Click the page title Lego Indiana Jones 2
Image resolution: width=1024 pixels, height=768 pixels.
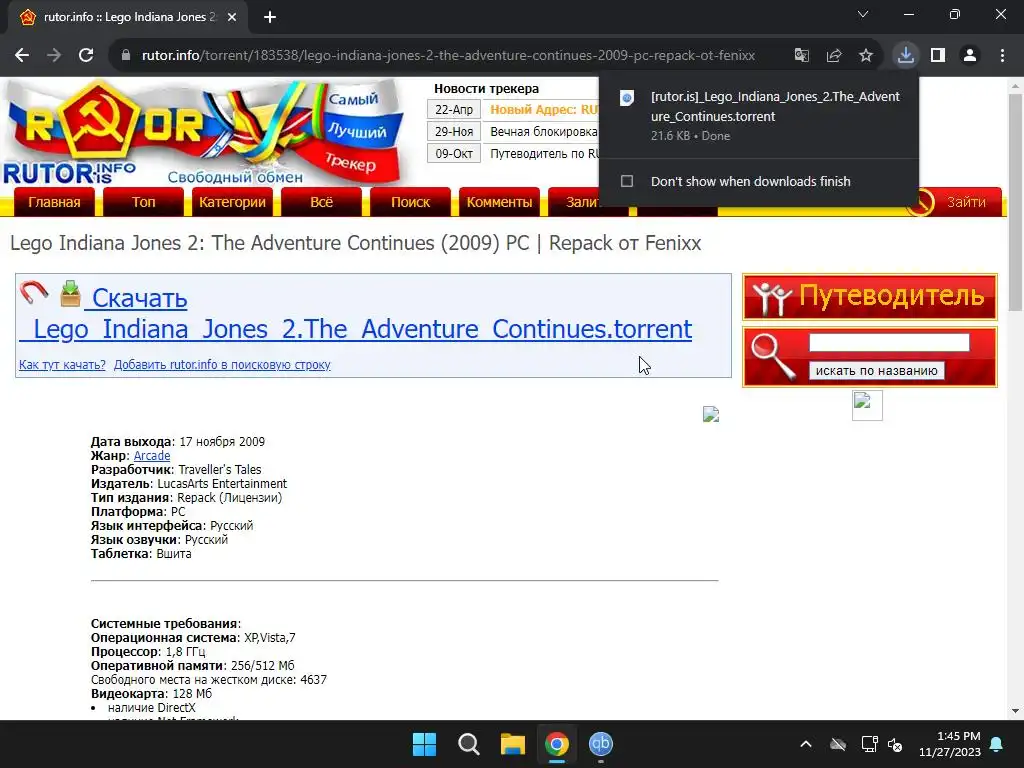coord(355,243)
